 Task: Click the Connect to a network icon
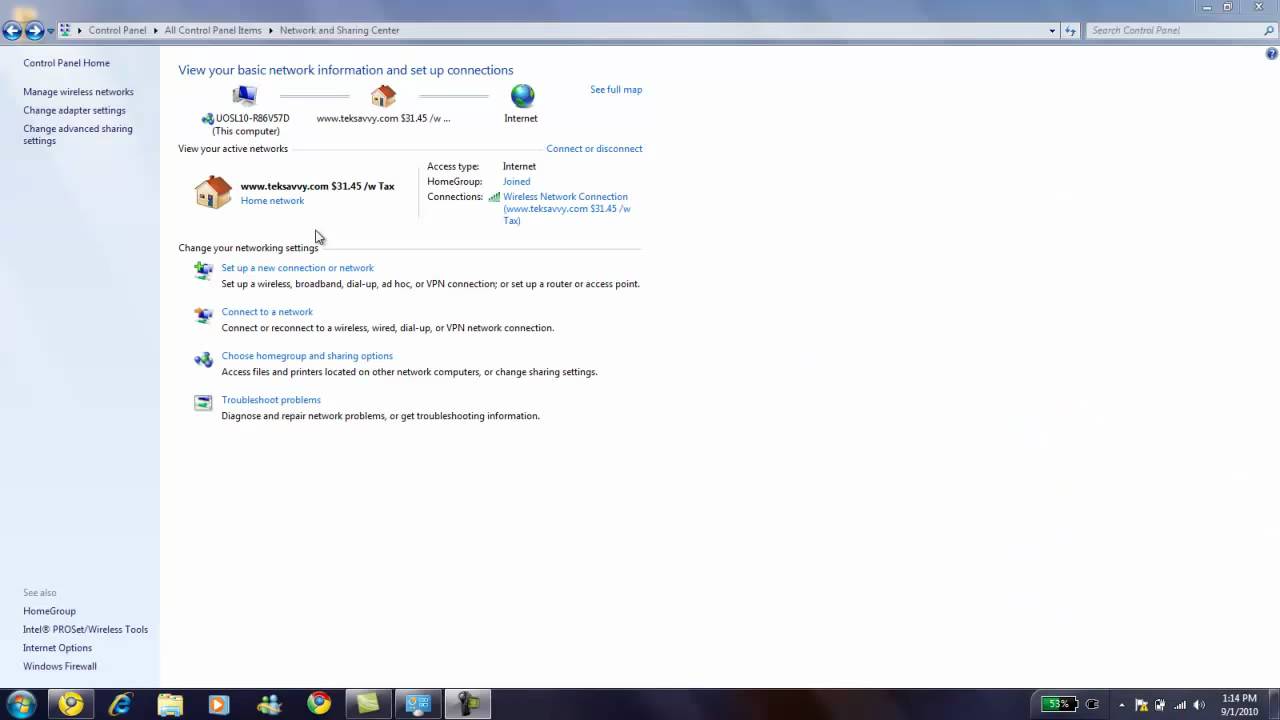click(x=203, y=315)
